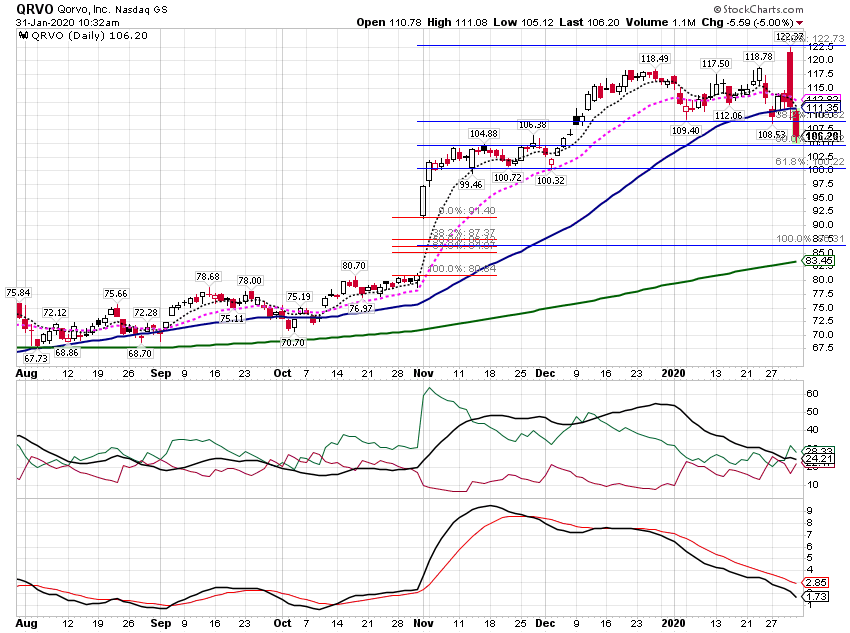Click the 24.21 ADX value tag
The width and height of the screenshot is (850, 633).
(x=819, y=458)
